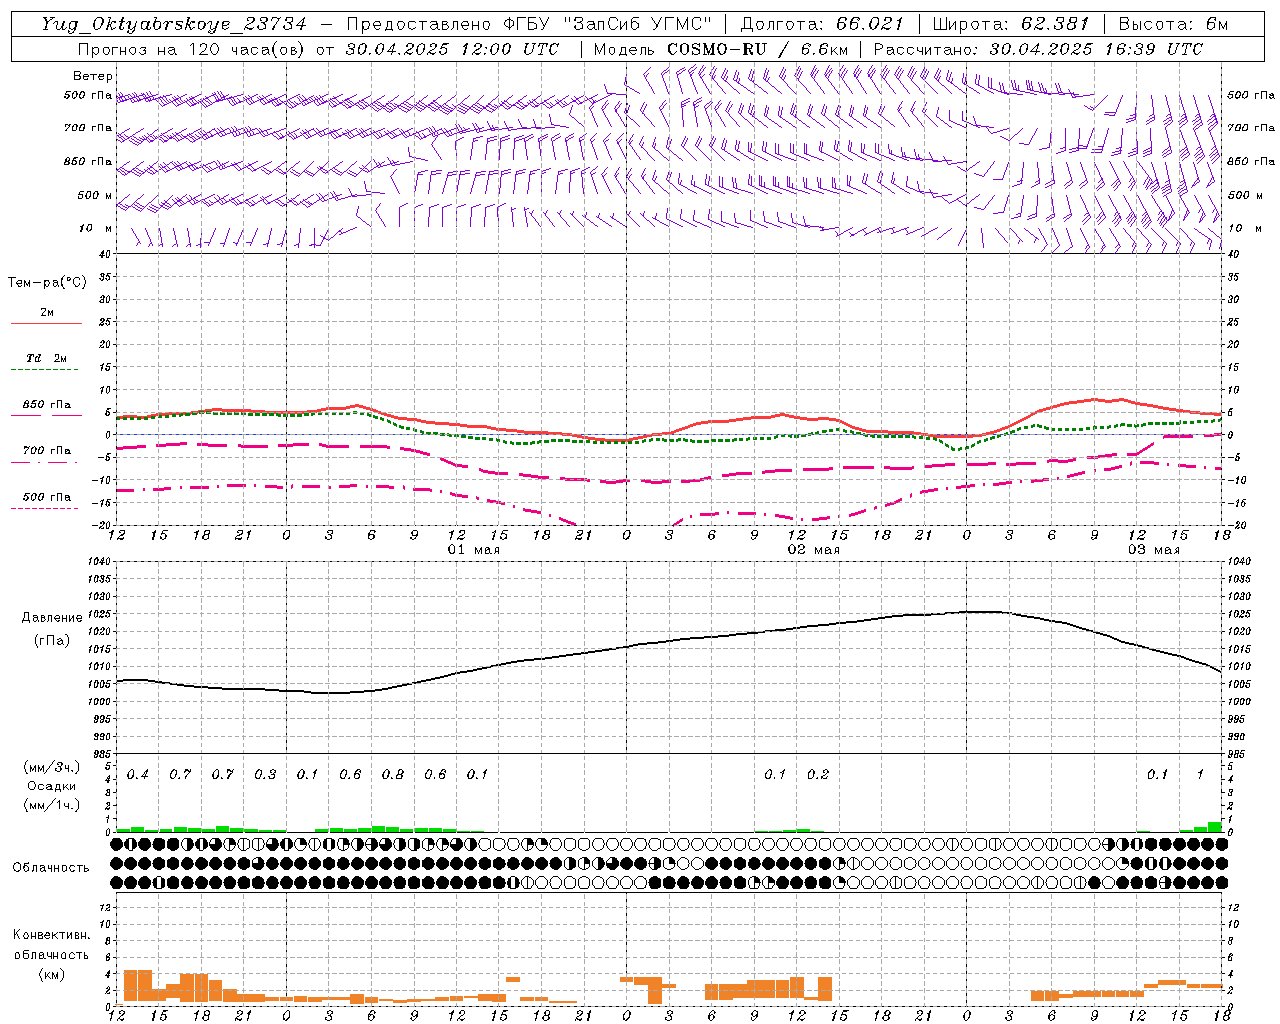Click the Широта: 62.381 value

tap(1011, 24)
